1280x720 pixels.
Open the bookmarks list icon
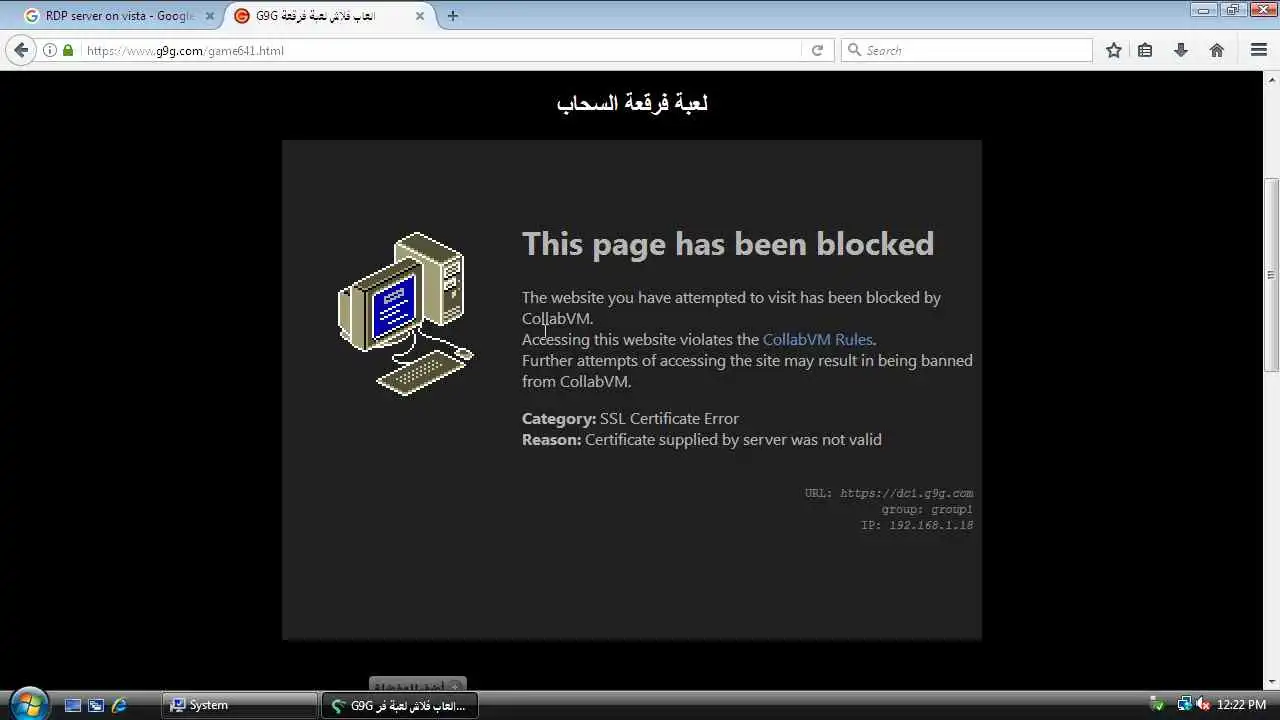point(1146,50)
